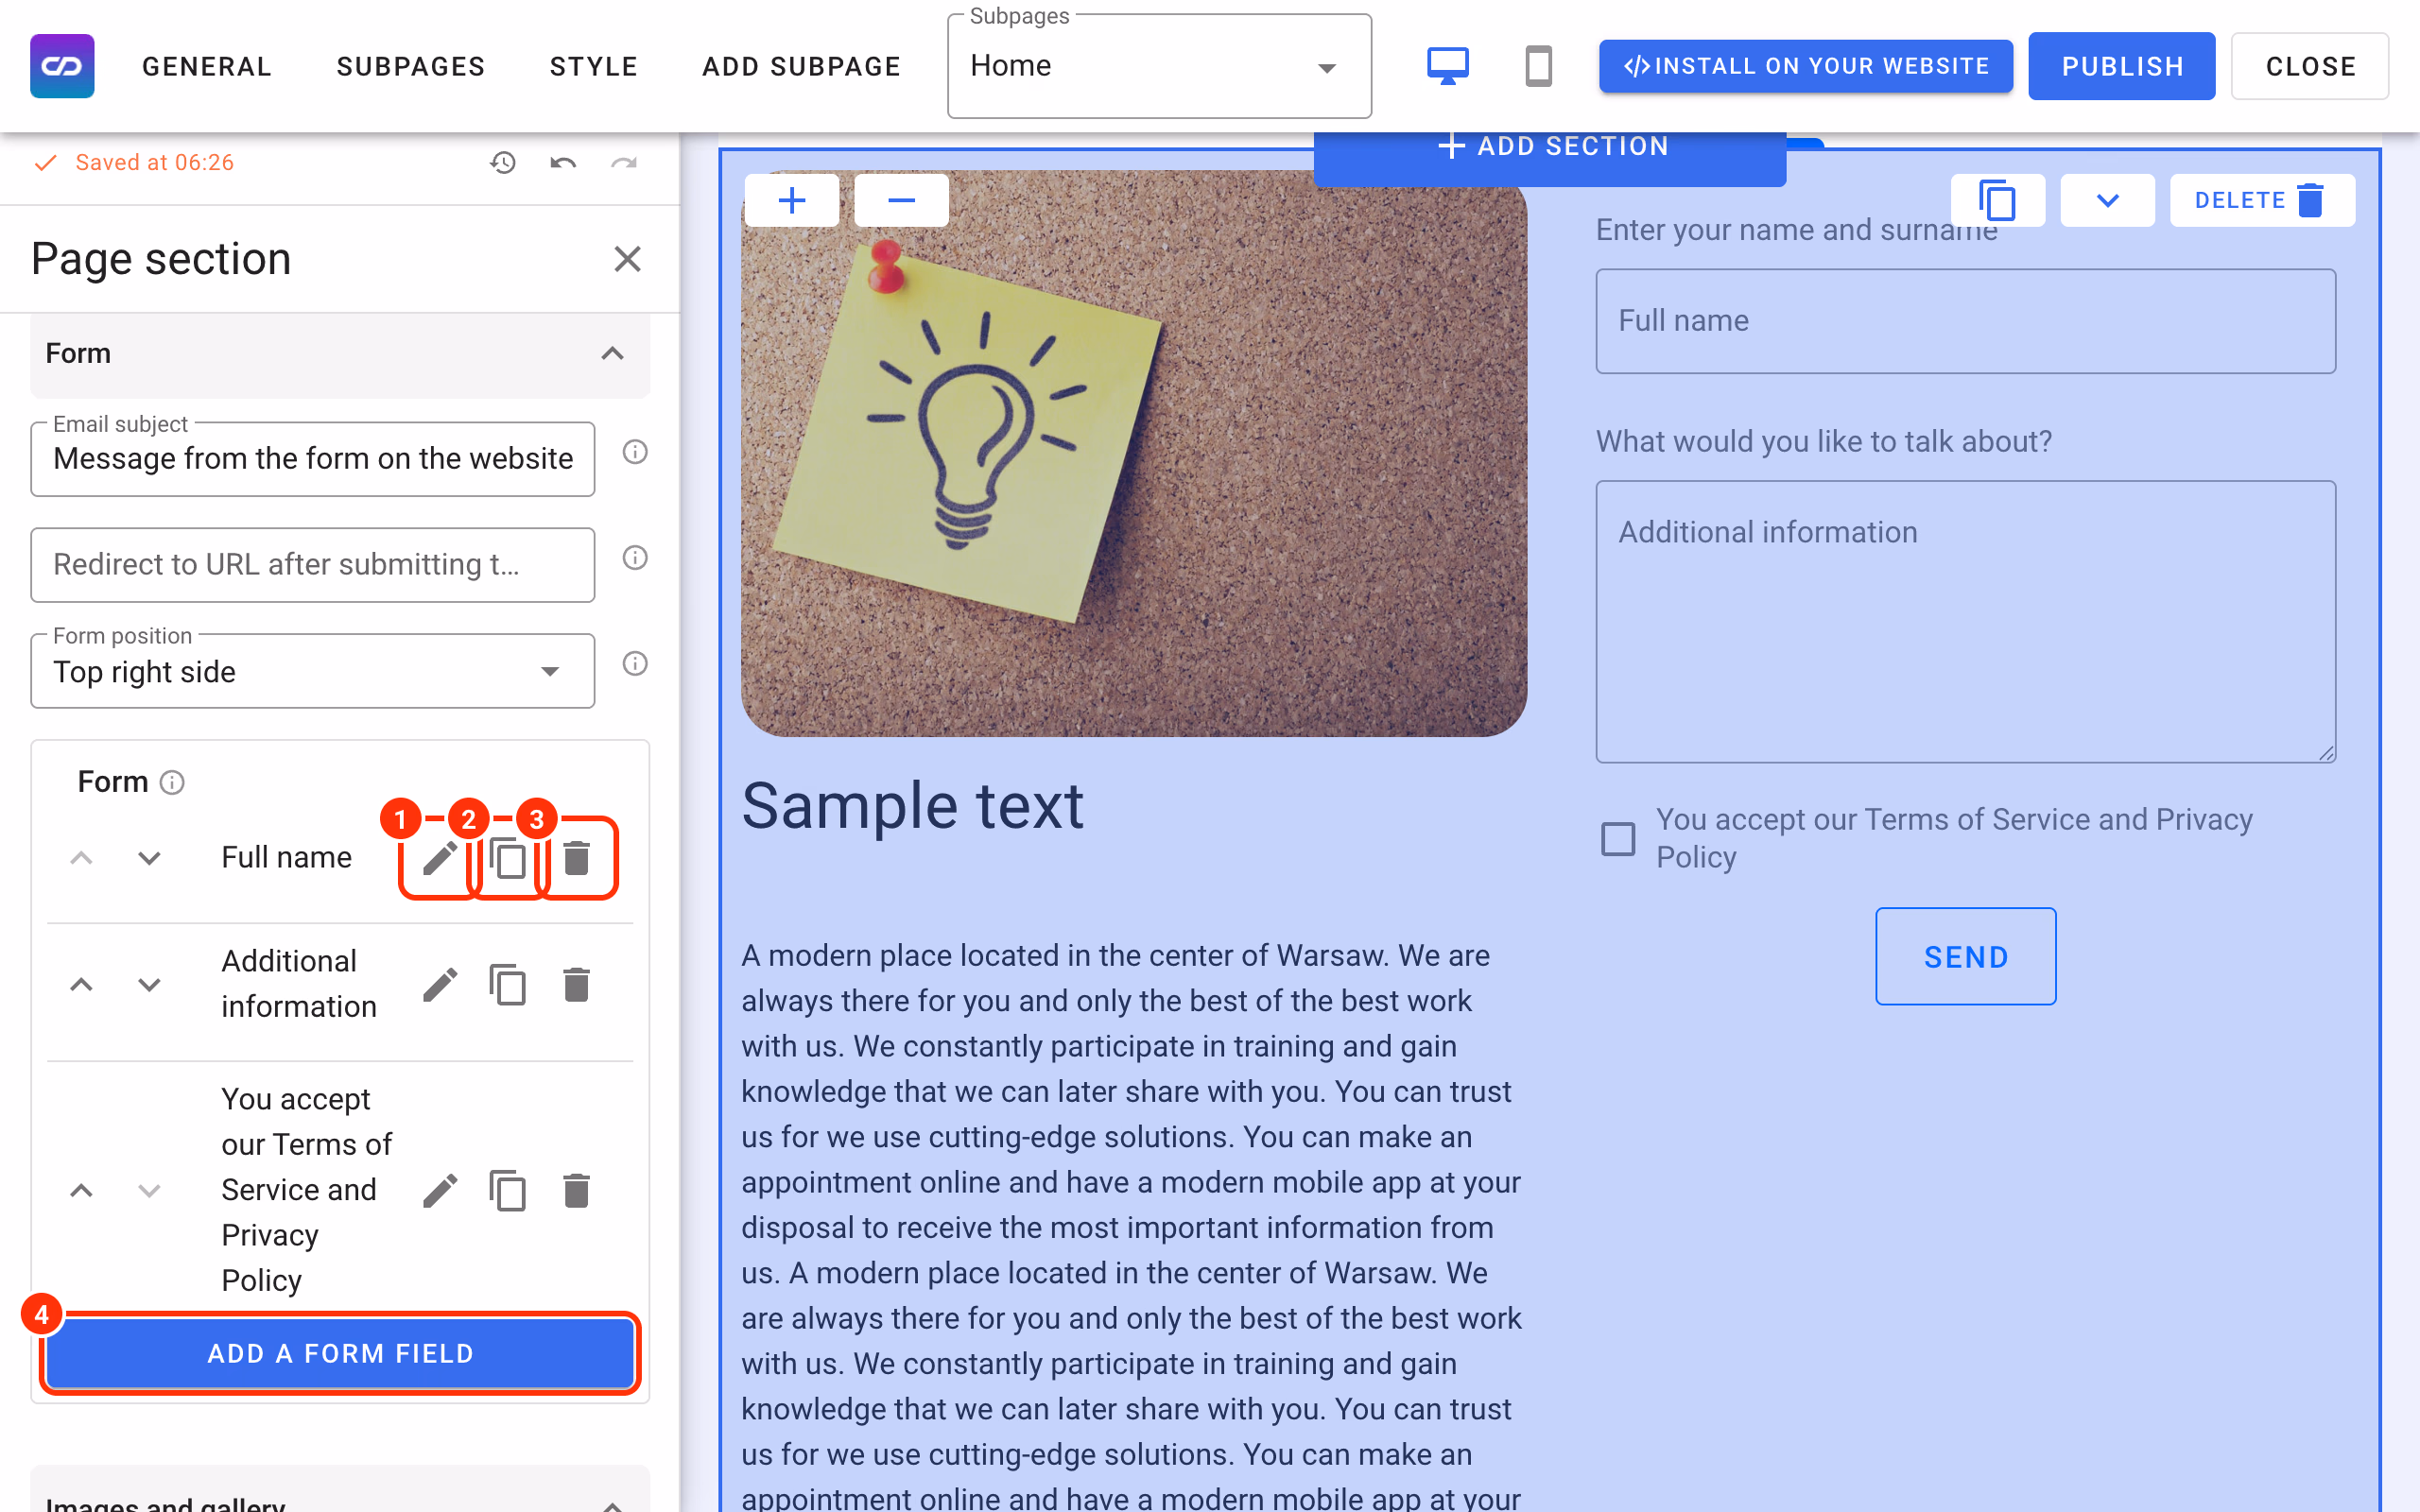Screen dimensions: 2420x1512
Task: Click the Full name preview input
Action: (x=1965, y=321)
